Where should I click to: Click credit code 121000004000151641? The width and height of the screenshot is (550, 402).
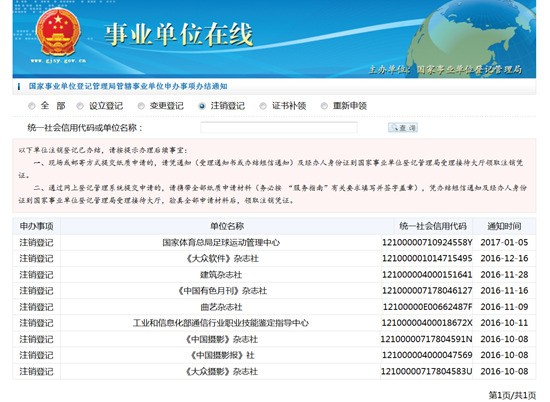click(427, 275)
